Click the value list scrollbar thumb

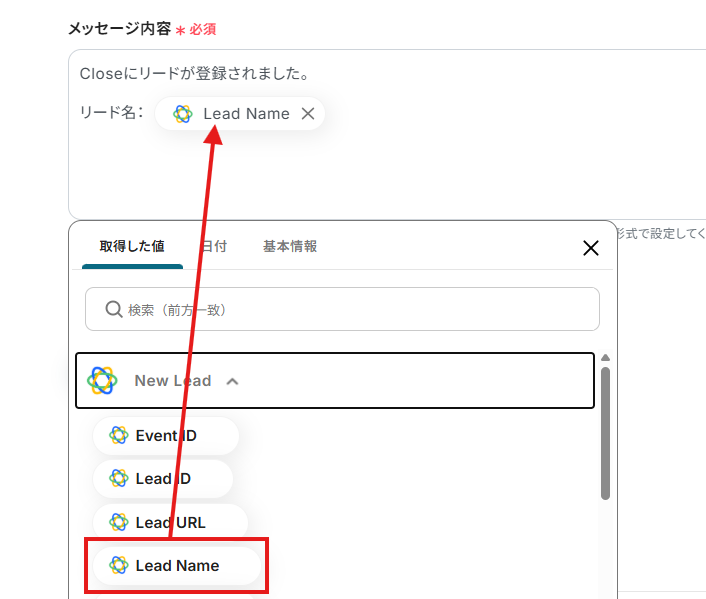(606, 433)
